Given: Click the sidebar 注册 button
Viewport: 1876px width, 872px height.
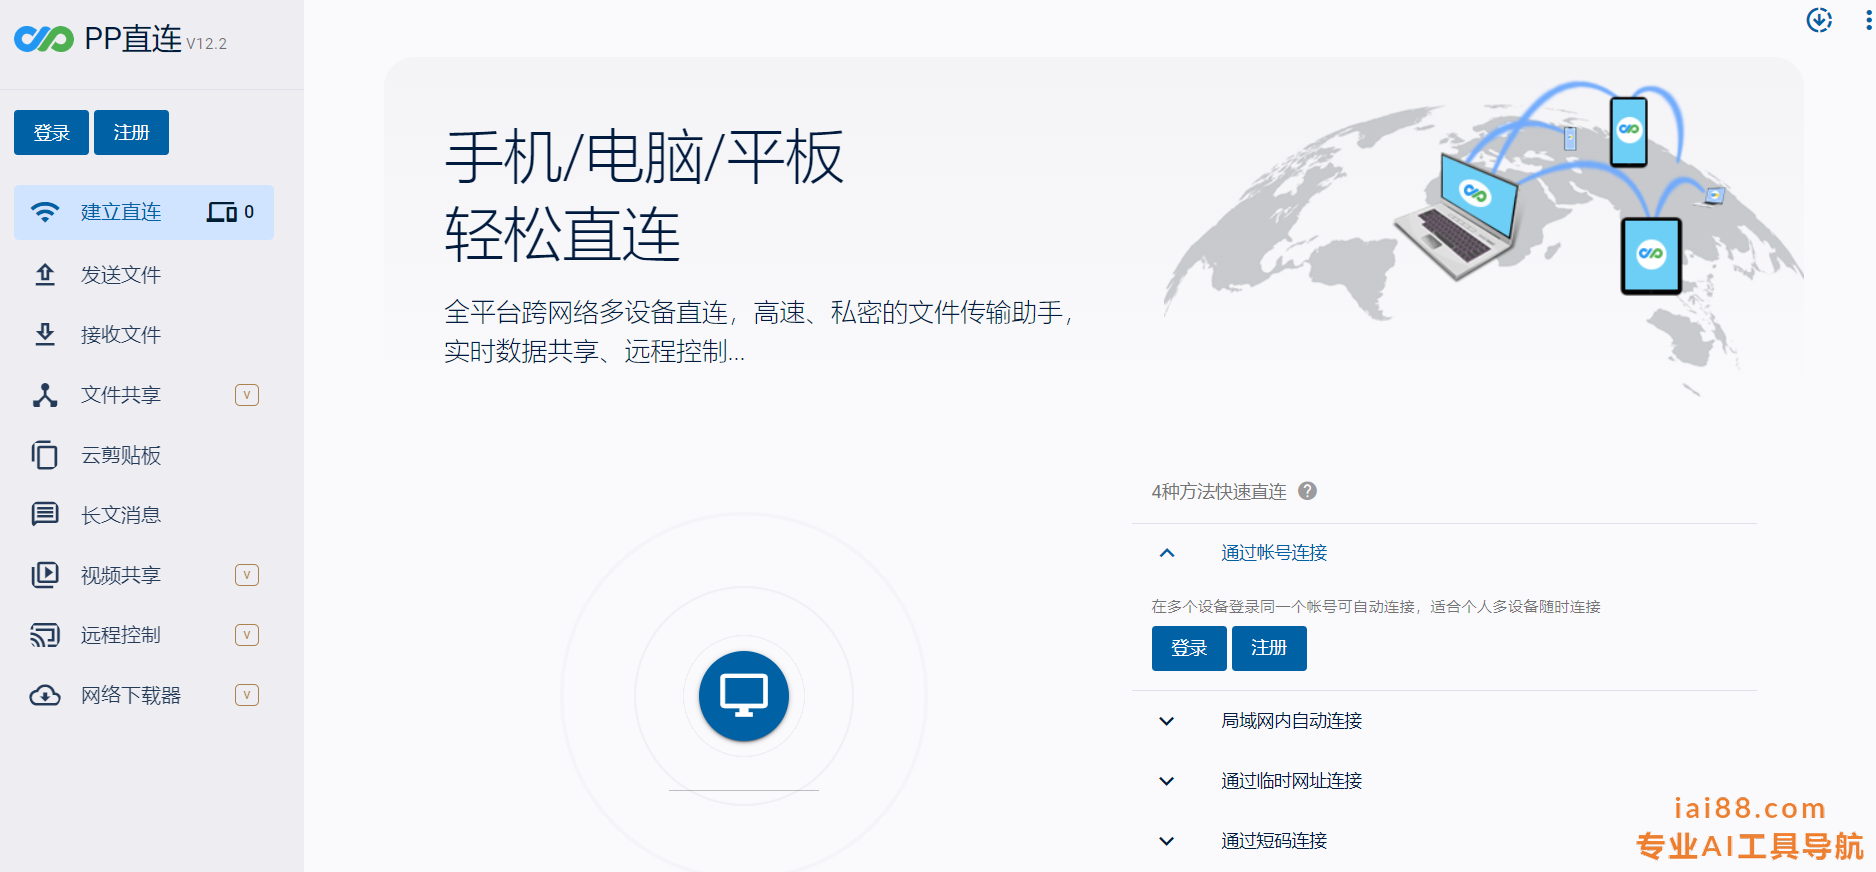Looking at the screenshot, I should [x=131, y=133].
